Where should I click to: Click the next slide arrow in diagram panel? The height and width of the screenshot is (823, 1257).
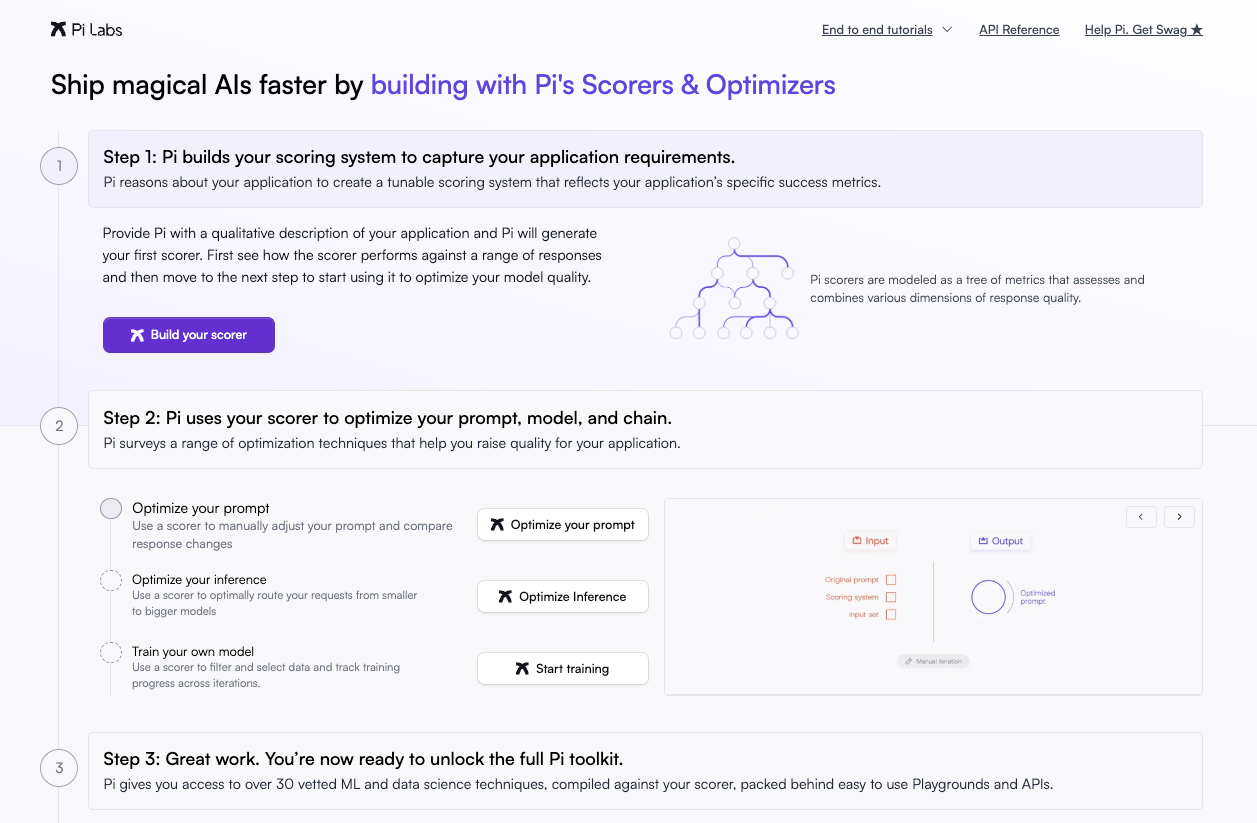coord(1179,516)
